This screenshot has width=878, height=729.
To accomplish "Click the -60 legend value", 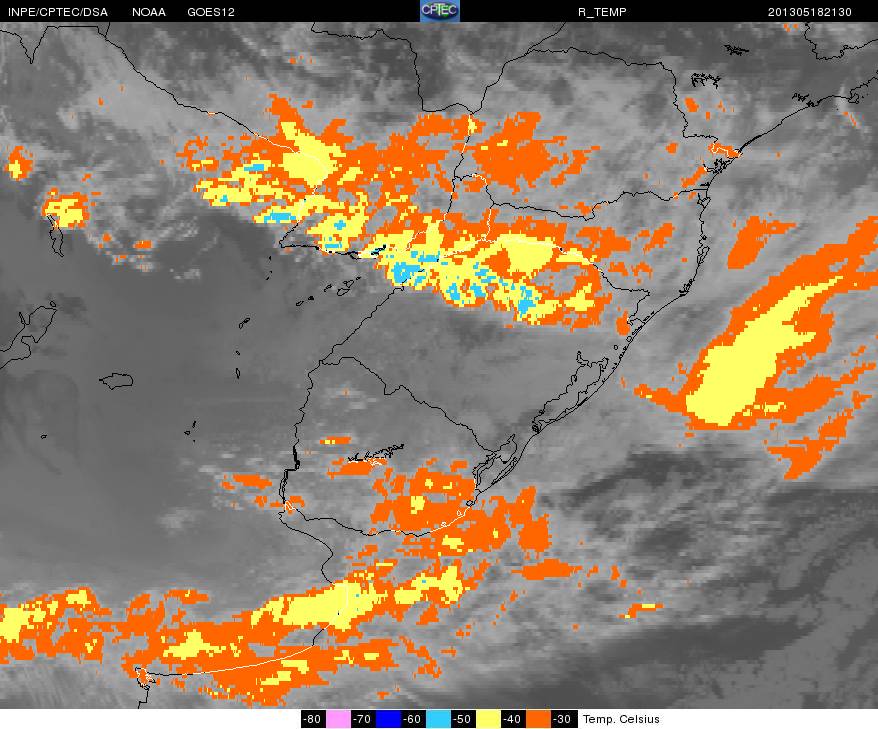I will pyautogui.click(x=413, y=719).
